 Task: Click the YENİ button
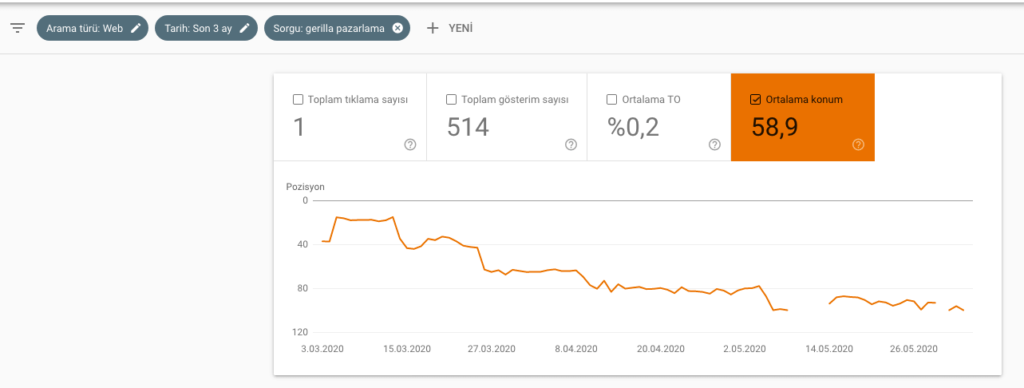[x=449, y=29]
